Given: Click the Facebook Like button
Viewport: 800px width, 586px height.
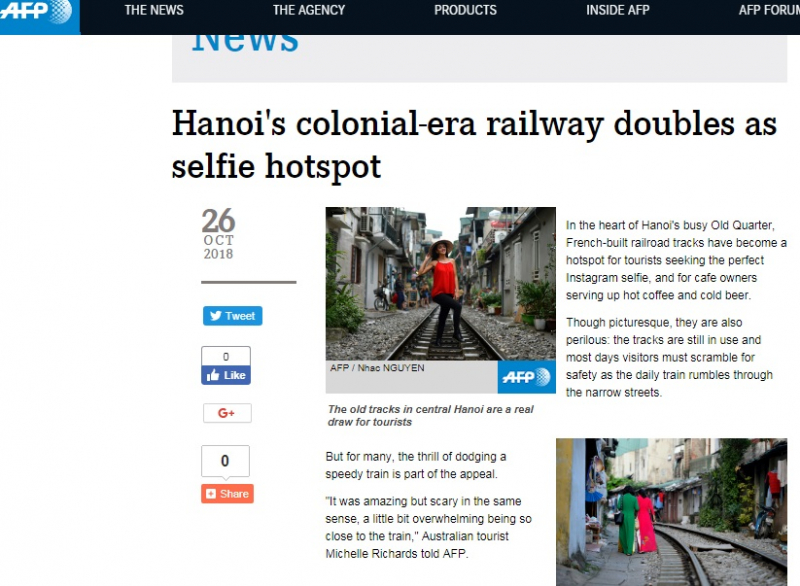Looking at the screenshot, I should [x=226, y=375].
